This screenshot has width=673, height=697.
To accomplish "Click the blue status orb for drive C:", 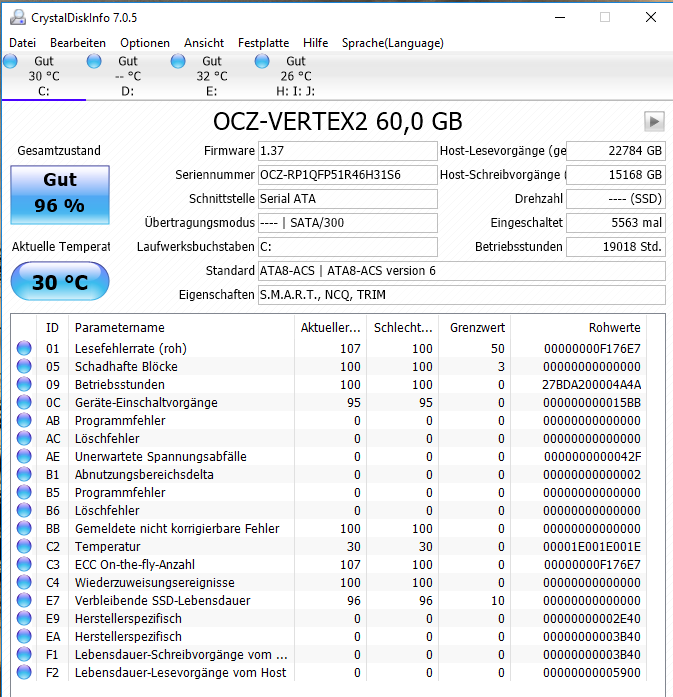I will tap(10, 61).
